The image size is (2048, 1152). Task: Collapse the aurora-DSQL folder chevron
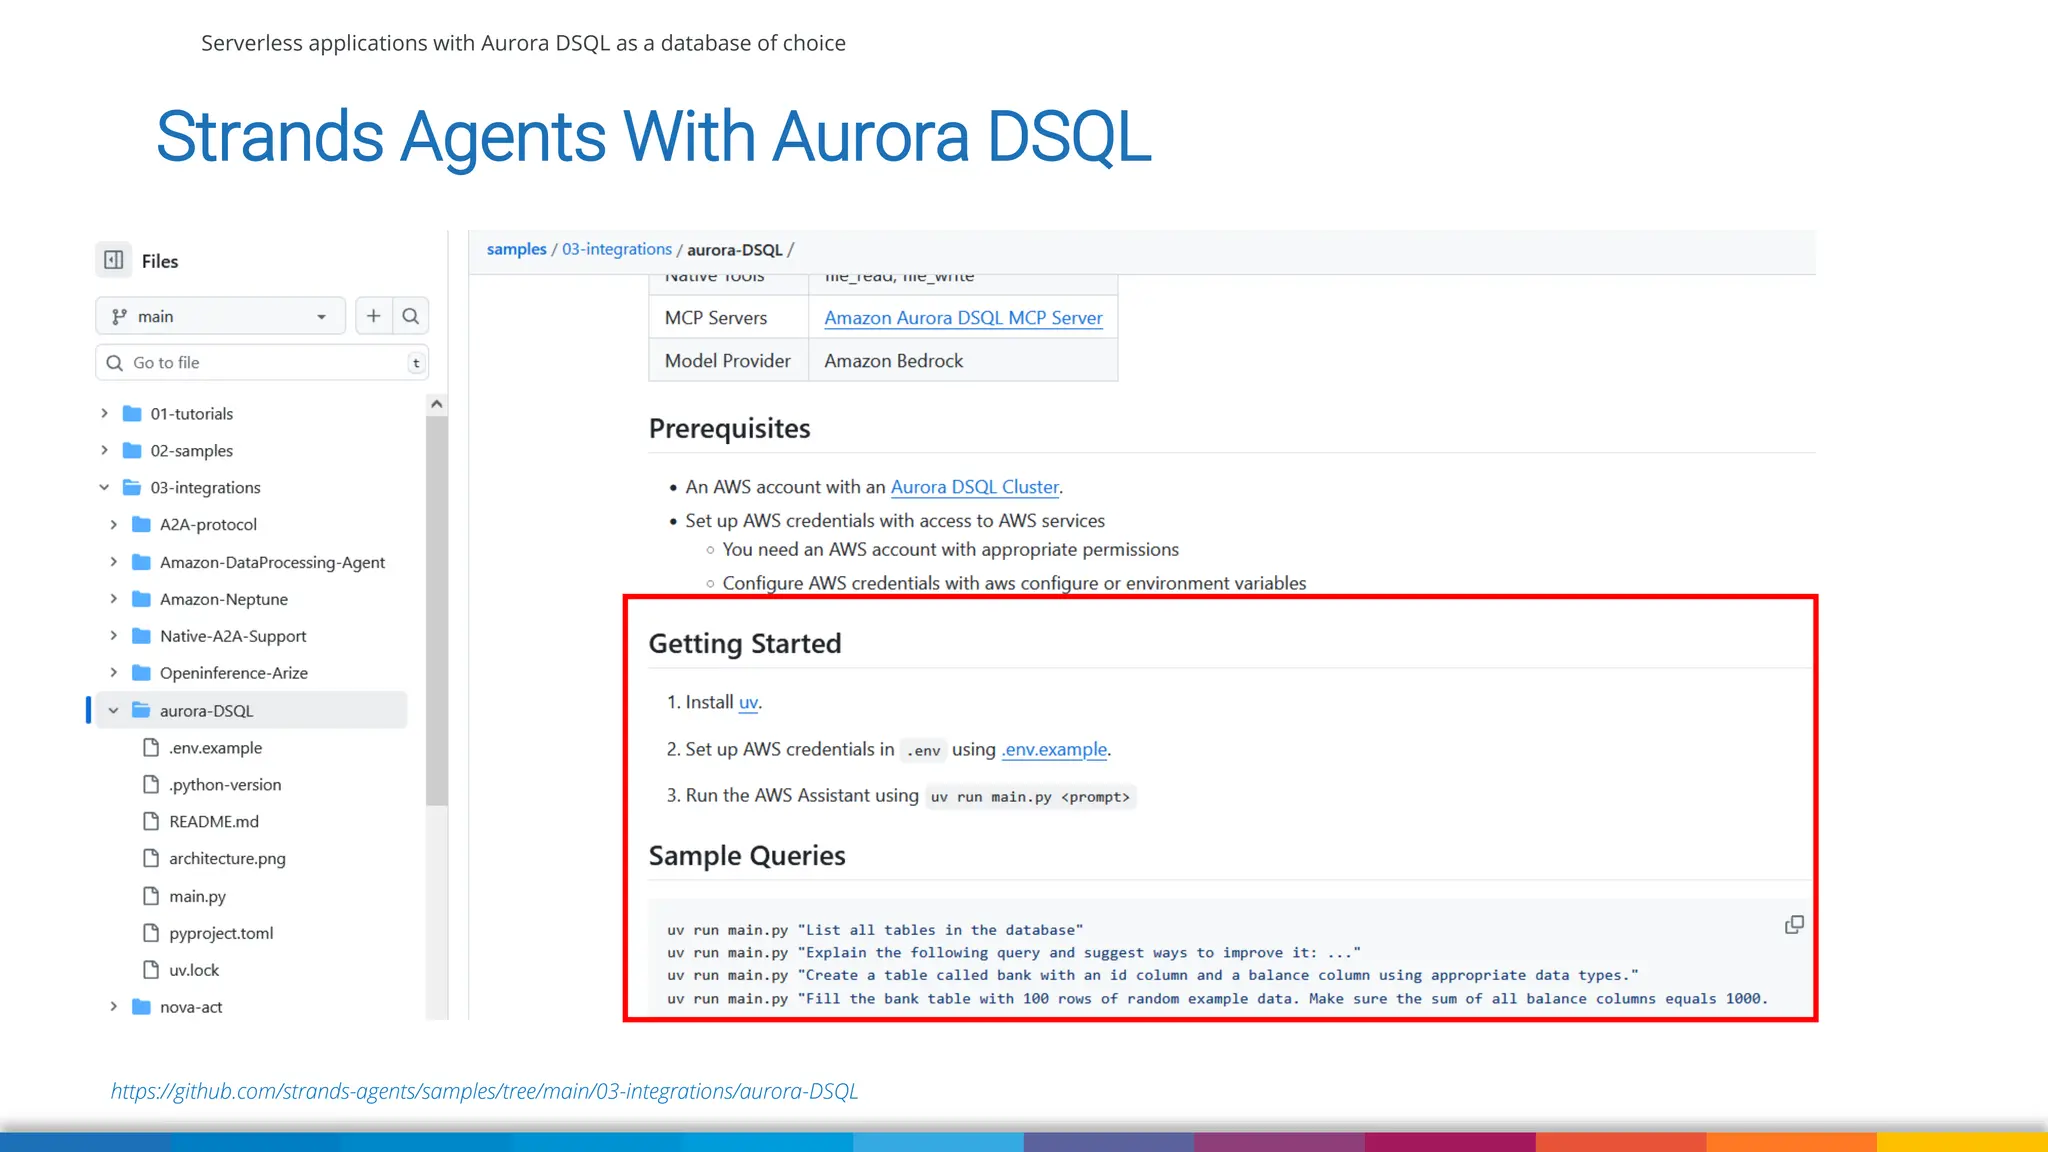pos(113,710)
